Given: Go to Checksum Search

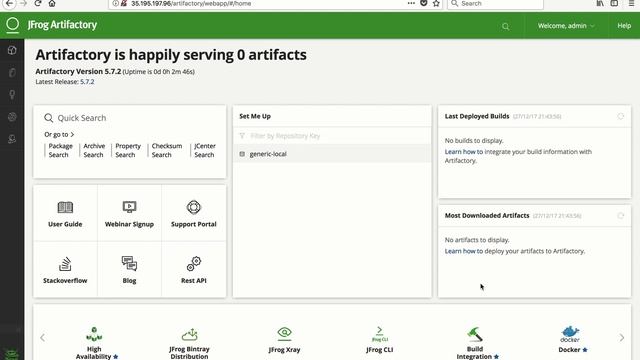Looking at the screenshot, I should pyautogui.click(x=167, y=150).
